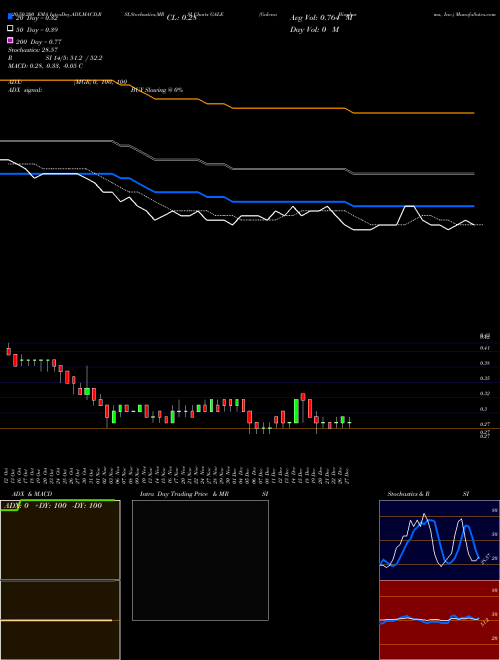Click the 28.57 value on Stochastics panel

pyautogui.click(x=486, y=559)
